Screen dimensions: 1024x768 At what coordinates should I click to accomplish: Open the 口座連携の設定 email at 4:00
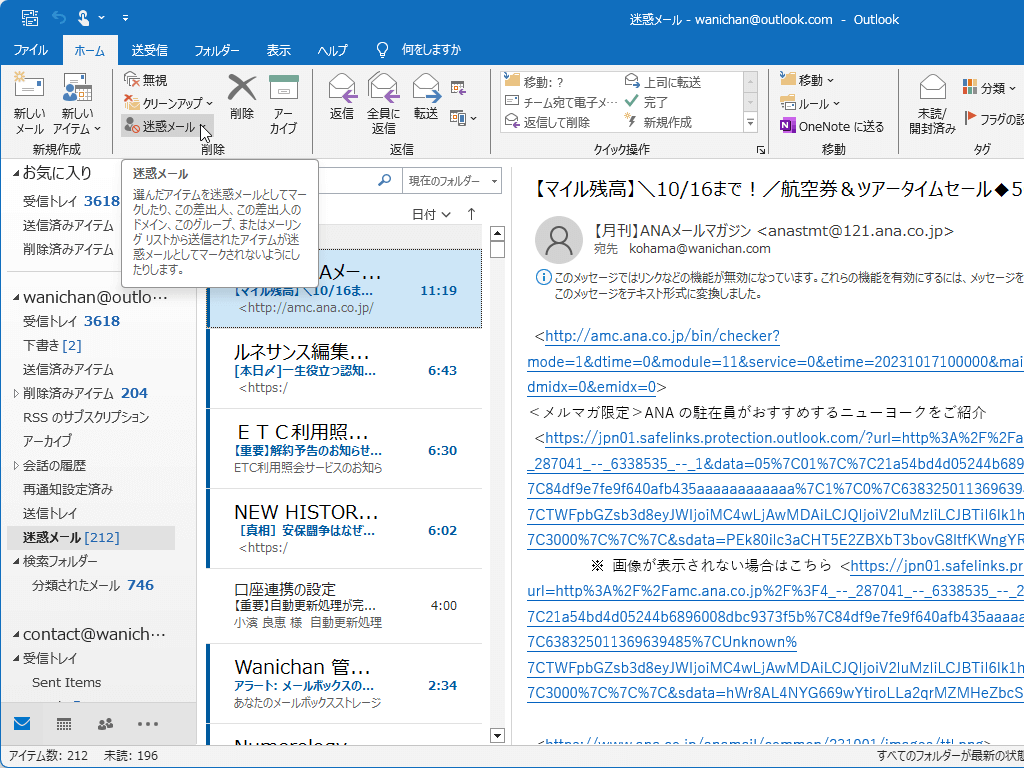(345, 605)
